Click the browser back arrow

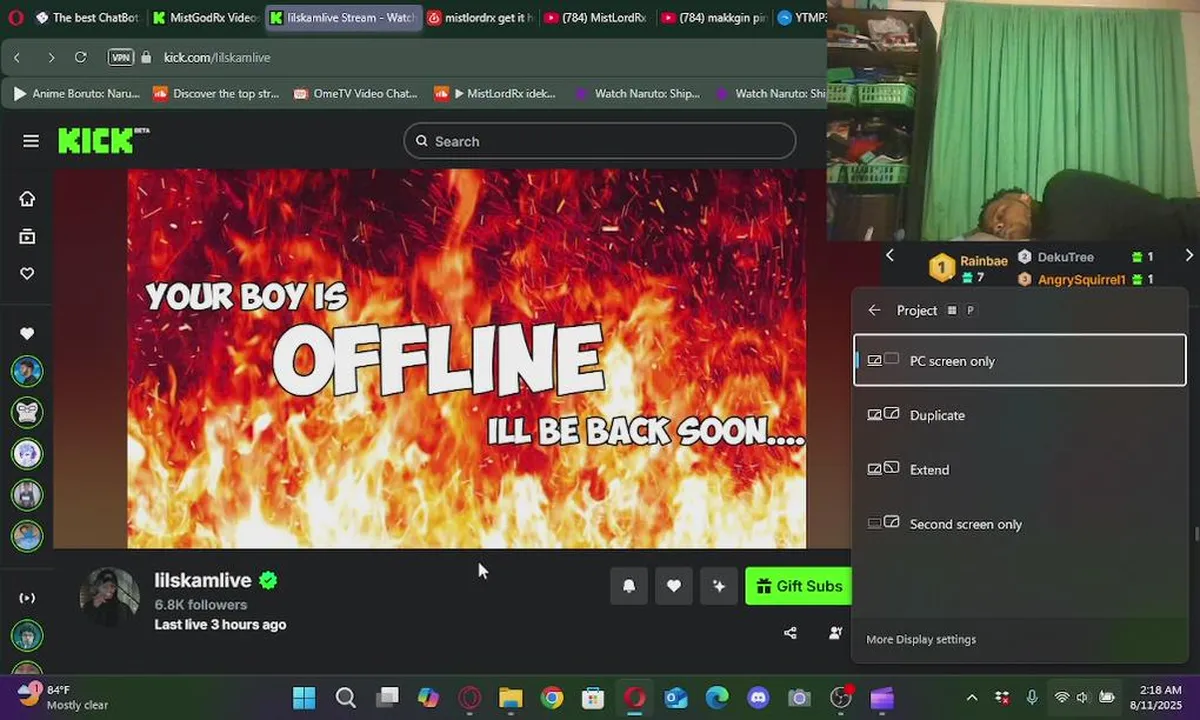(x=17, y=57)
